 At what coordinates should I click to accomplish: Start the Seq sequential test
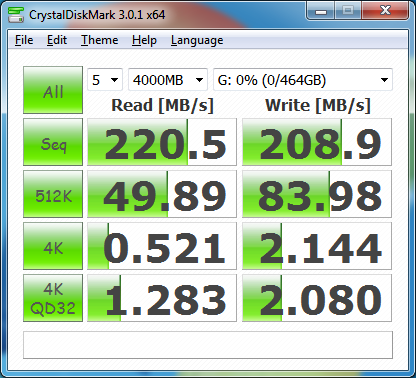click(x=53, y=142)
